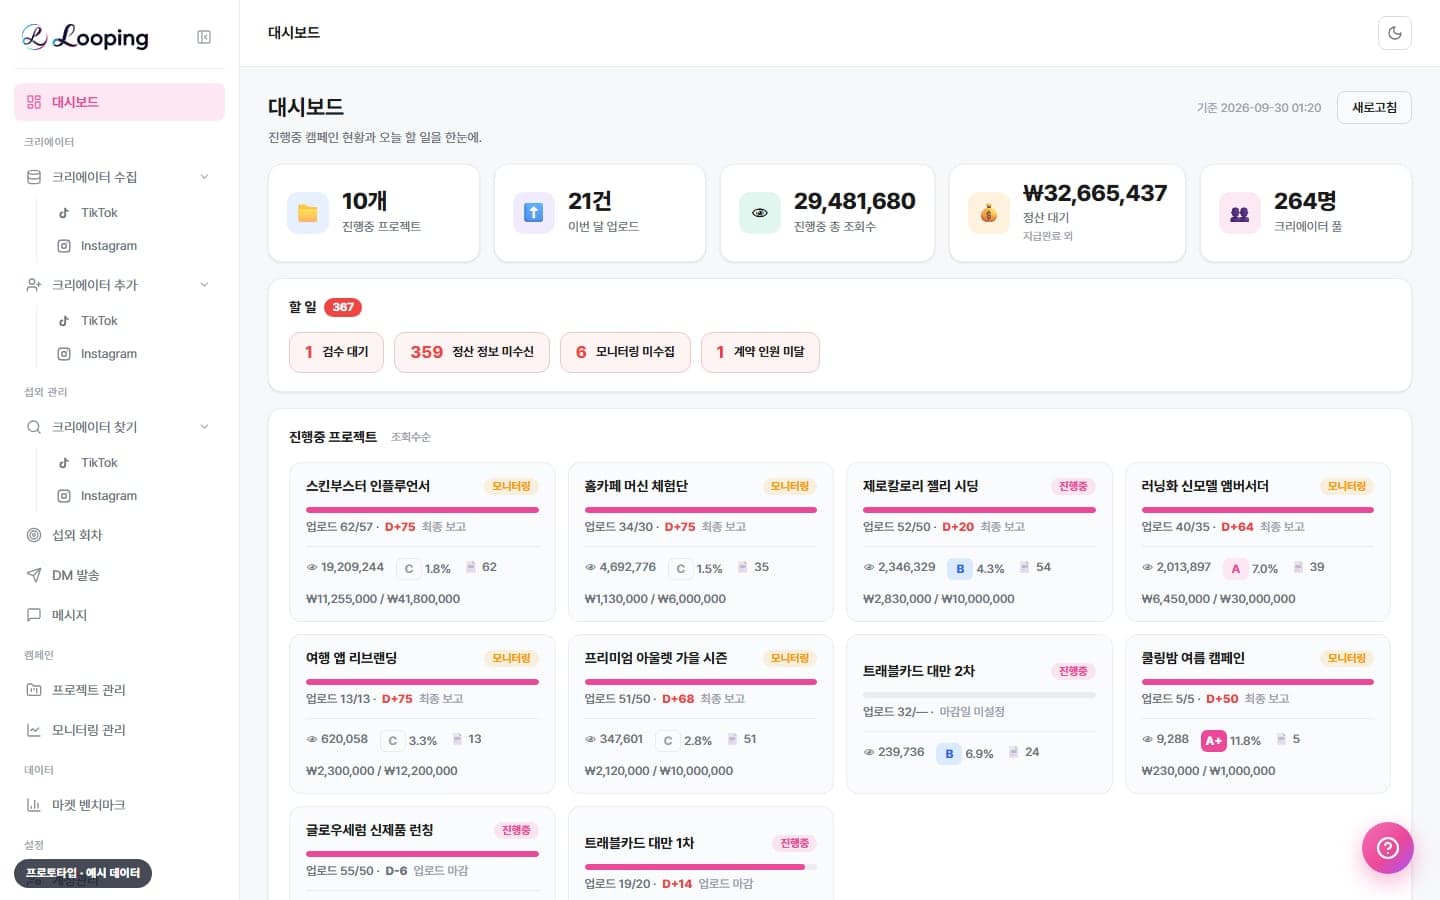
Task: Open 마켓 벤치마크 in sidebar
Action: coord(119,805)
